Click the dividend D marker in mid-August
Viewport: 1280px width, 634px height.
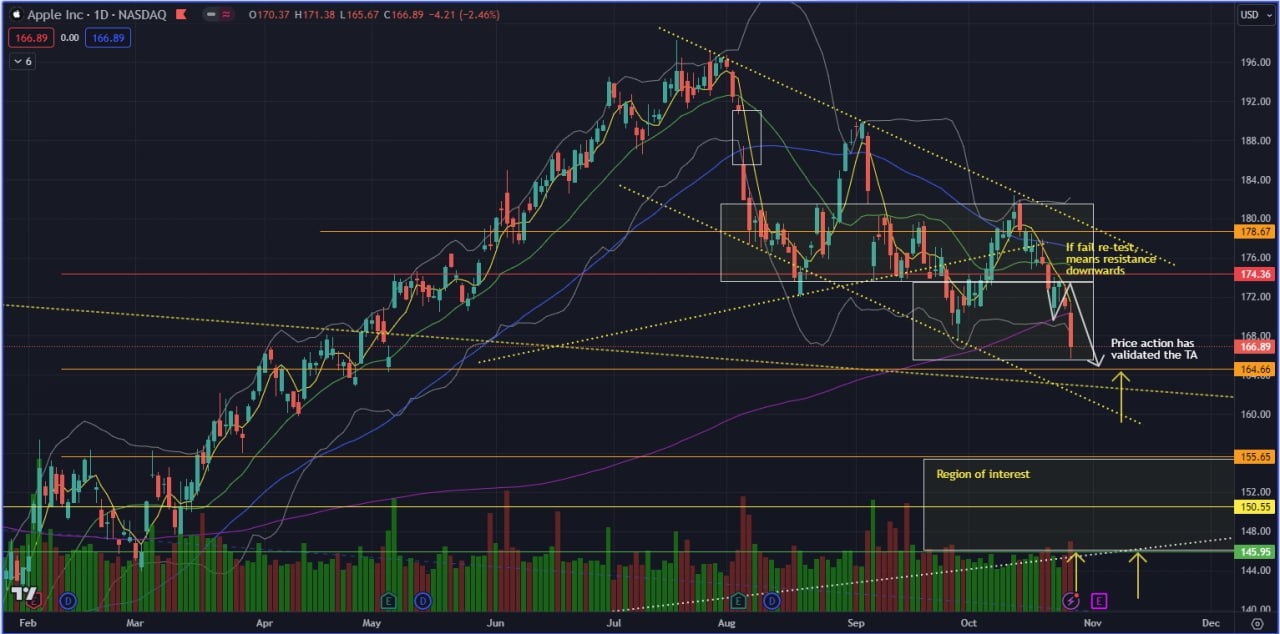tap(773, 601)
